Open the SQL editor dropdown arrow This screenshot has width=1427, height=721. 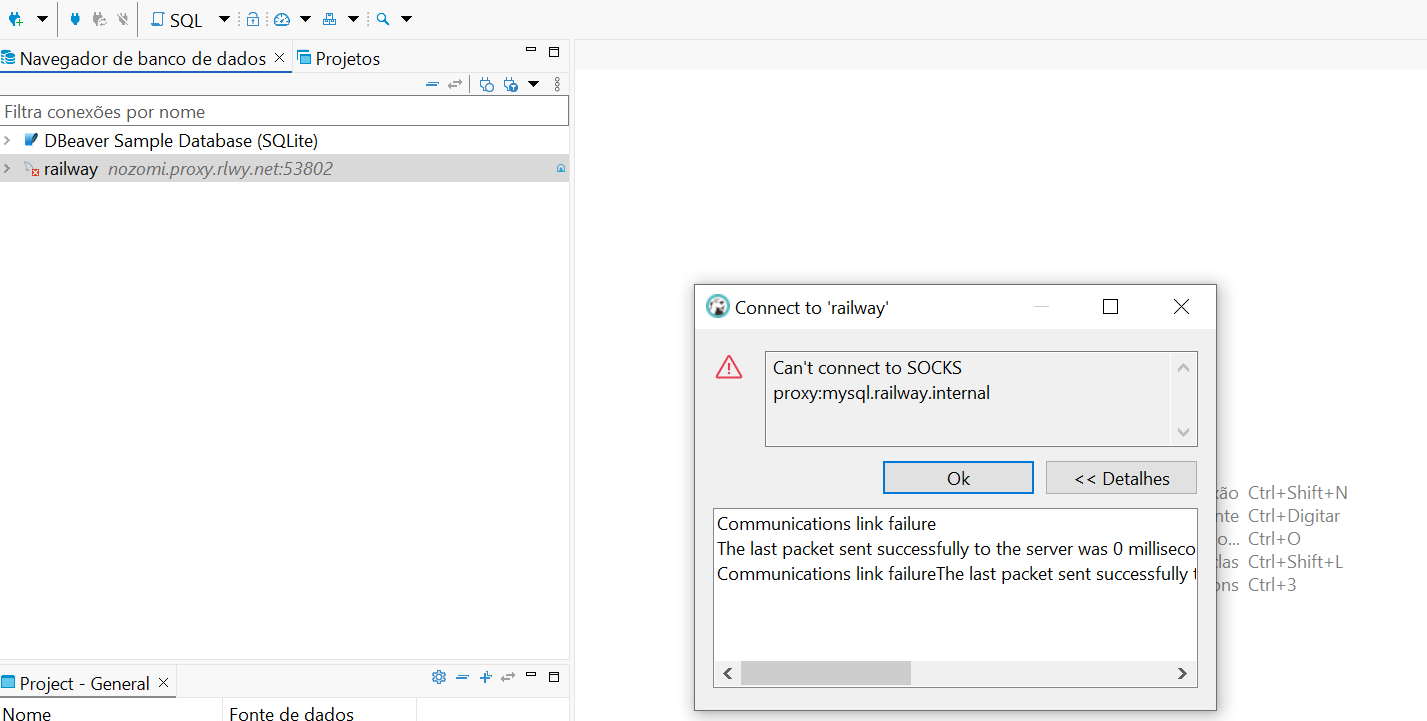coord(224,19)
